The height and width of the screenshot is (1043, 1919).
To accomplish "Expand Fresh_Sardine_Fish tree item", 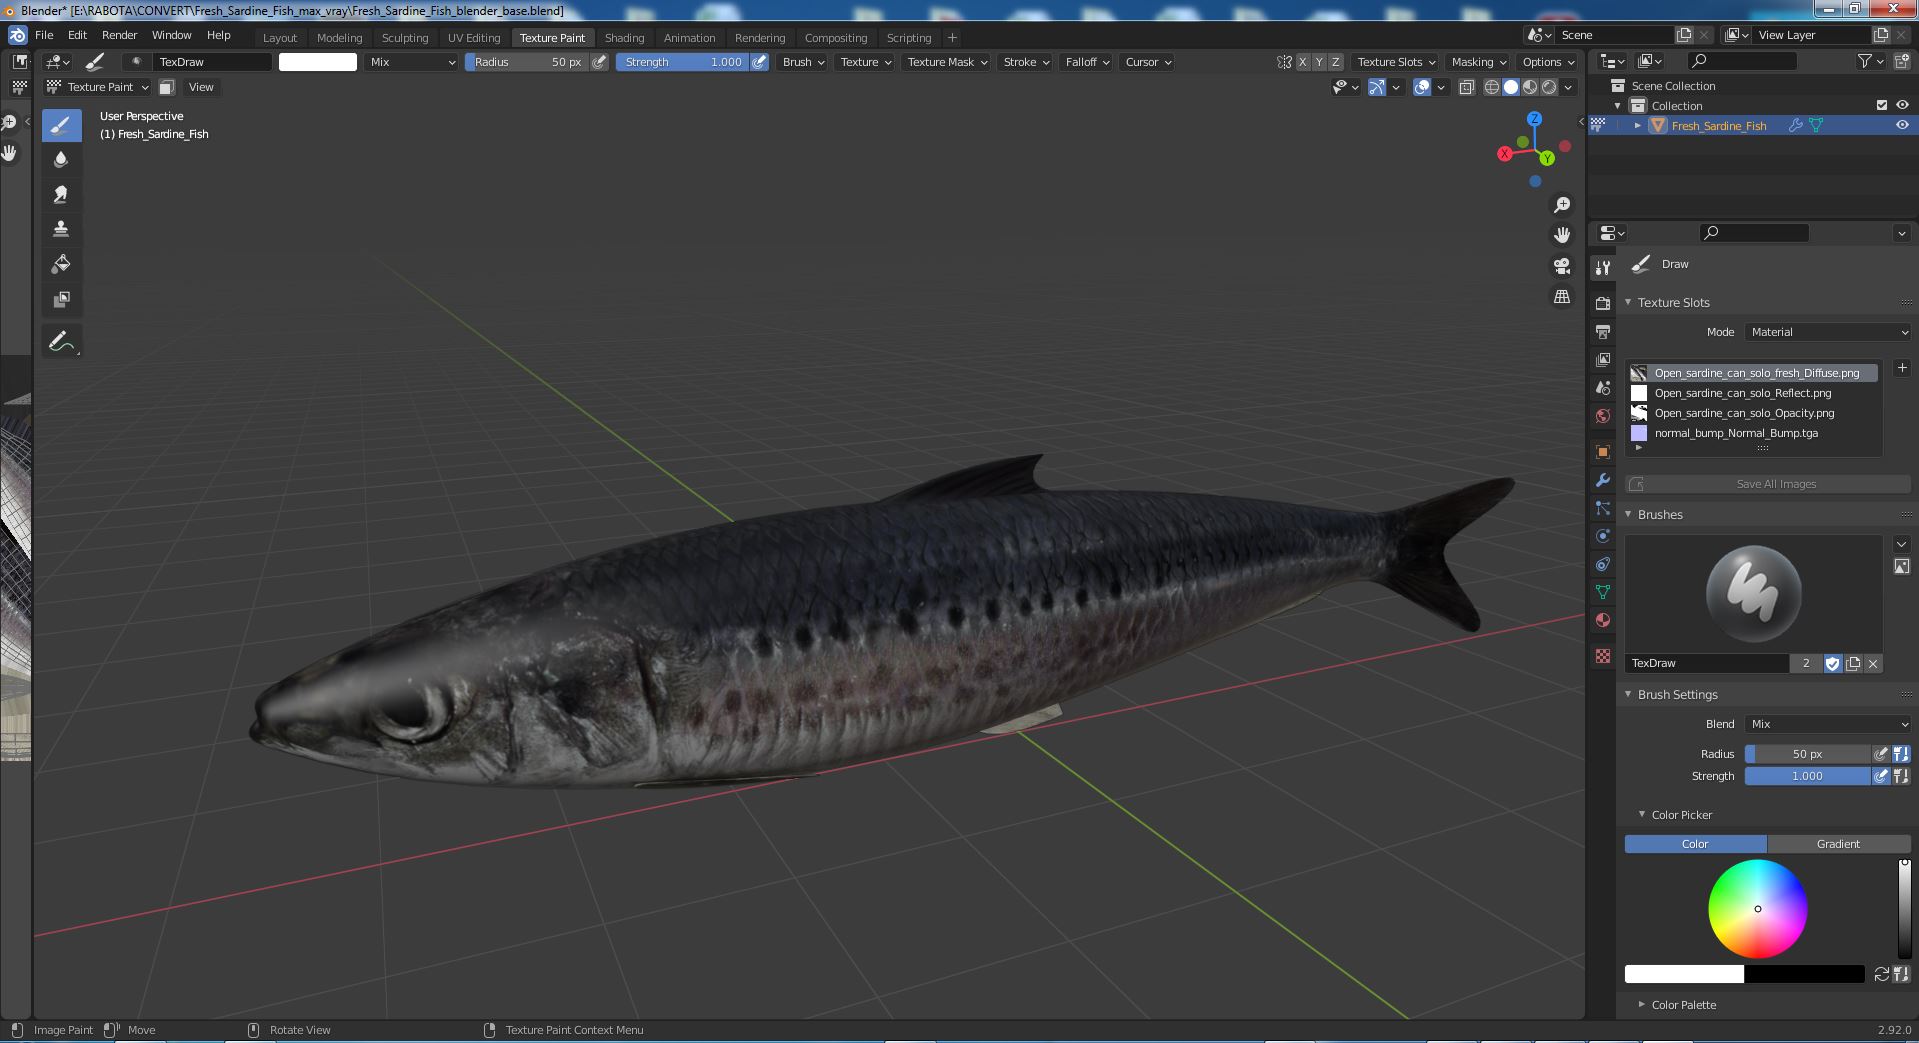I will (1637, 125).
